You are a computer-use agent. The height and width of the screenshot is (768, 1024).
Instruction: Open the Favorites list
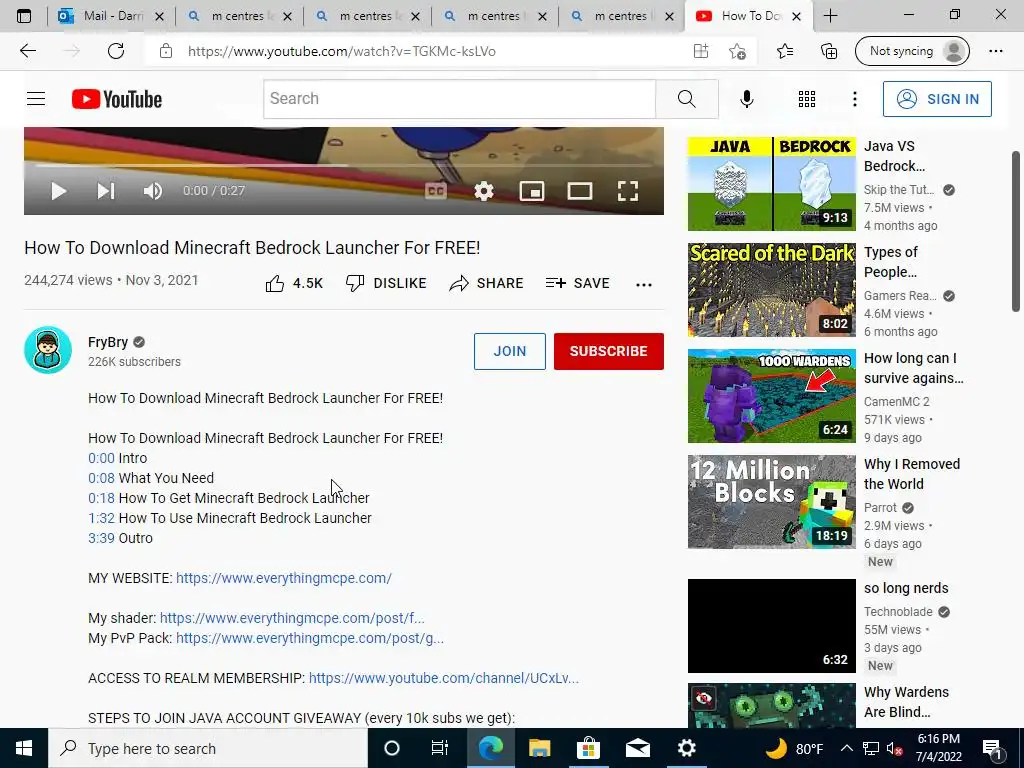coord(785,51)
